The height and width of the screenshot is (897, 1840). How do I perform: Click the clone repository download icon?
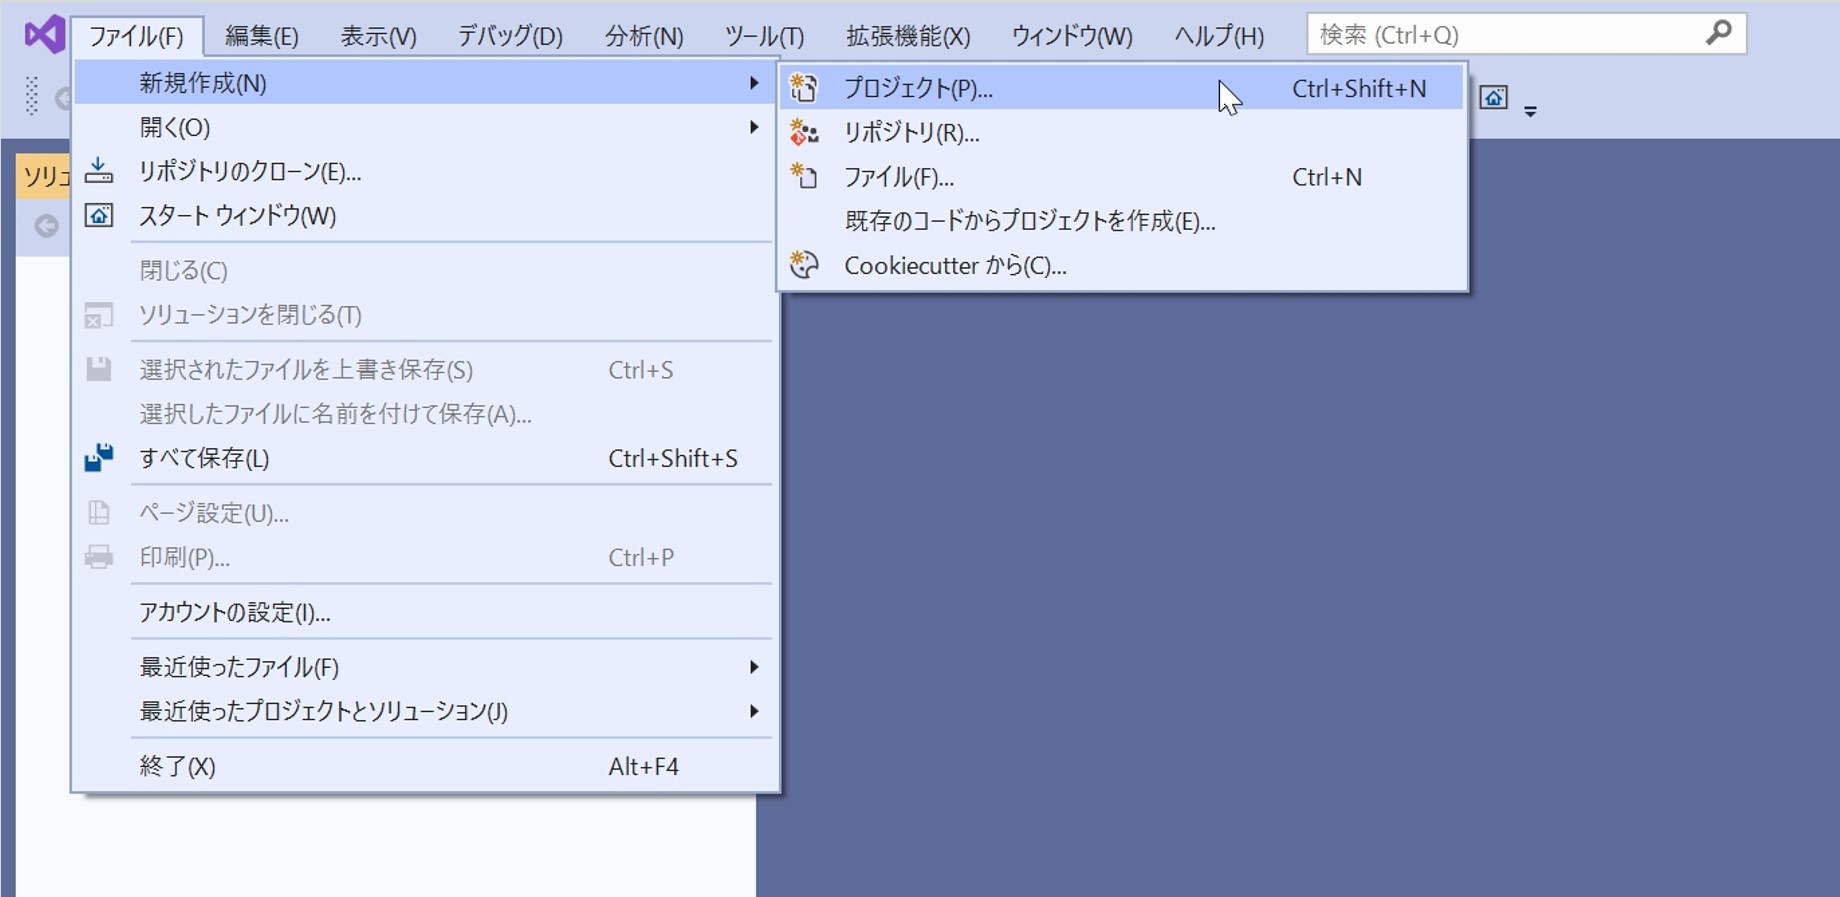(98, 171)
